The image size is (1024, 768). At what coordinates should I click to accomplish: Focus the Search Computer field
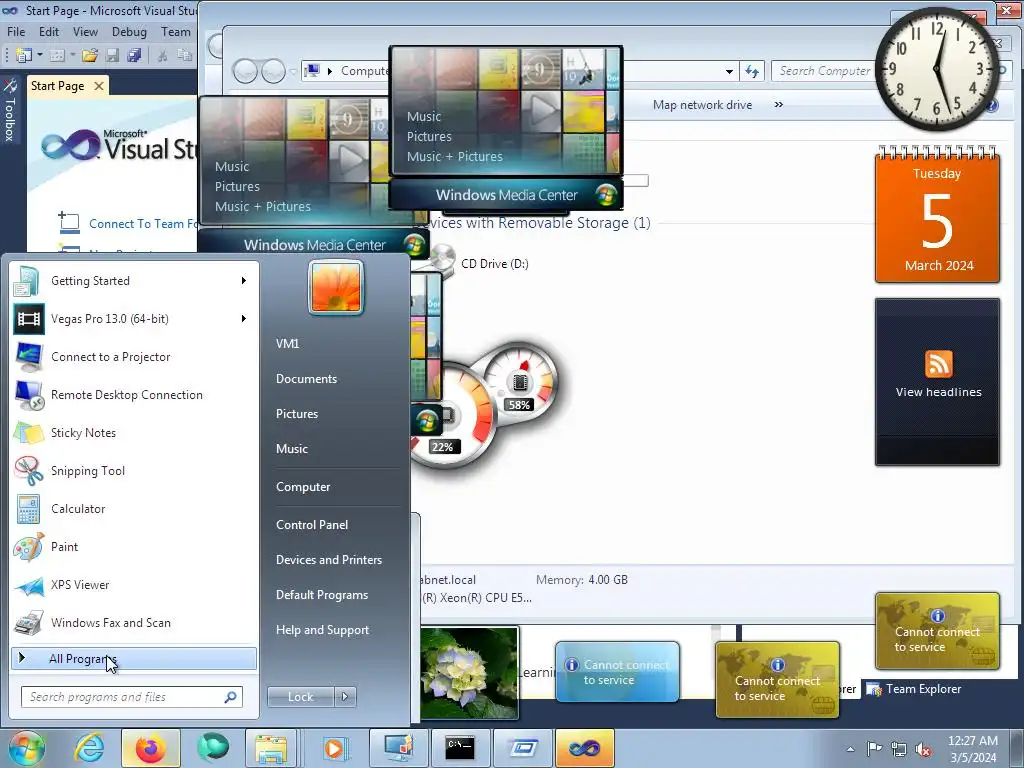pos(824,71)
